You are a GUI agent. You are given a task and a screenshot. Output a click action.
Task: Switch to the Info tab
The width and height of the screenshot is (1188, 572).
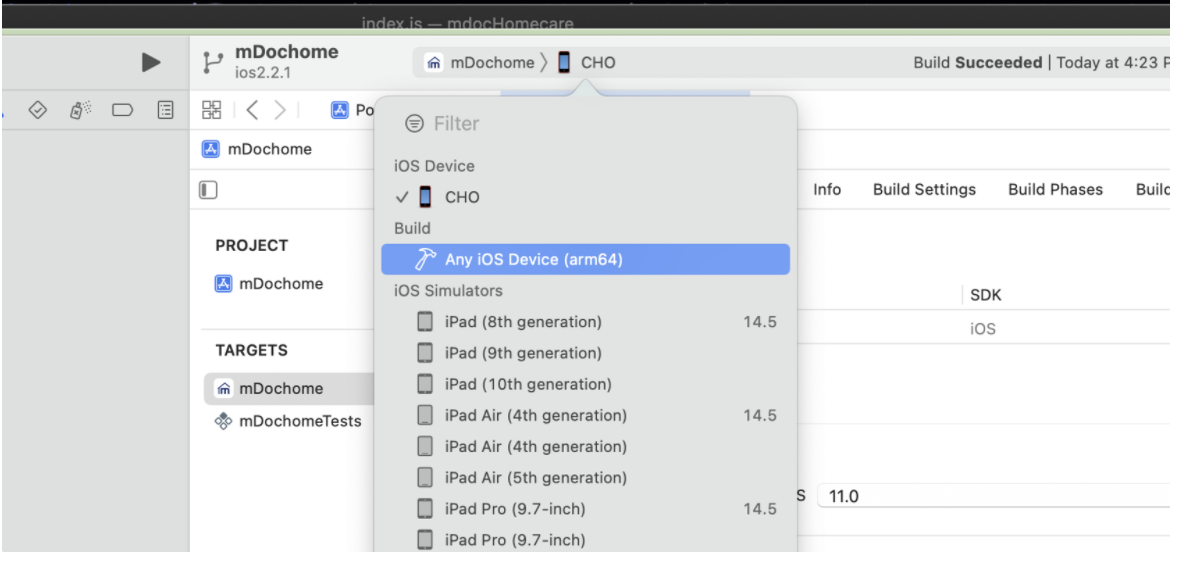[x=827, y=189]
